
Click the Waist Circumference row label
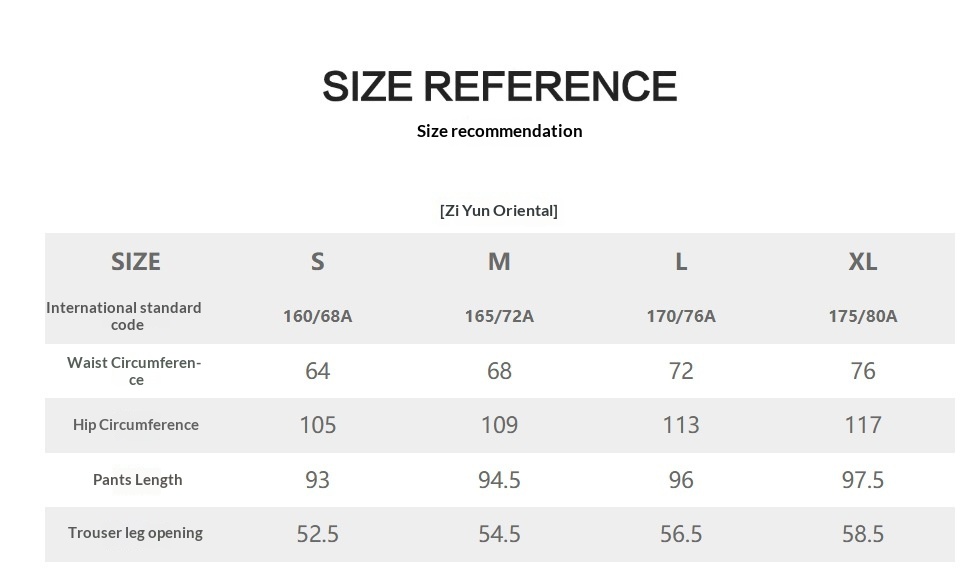pos(134,371)
